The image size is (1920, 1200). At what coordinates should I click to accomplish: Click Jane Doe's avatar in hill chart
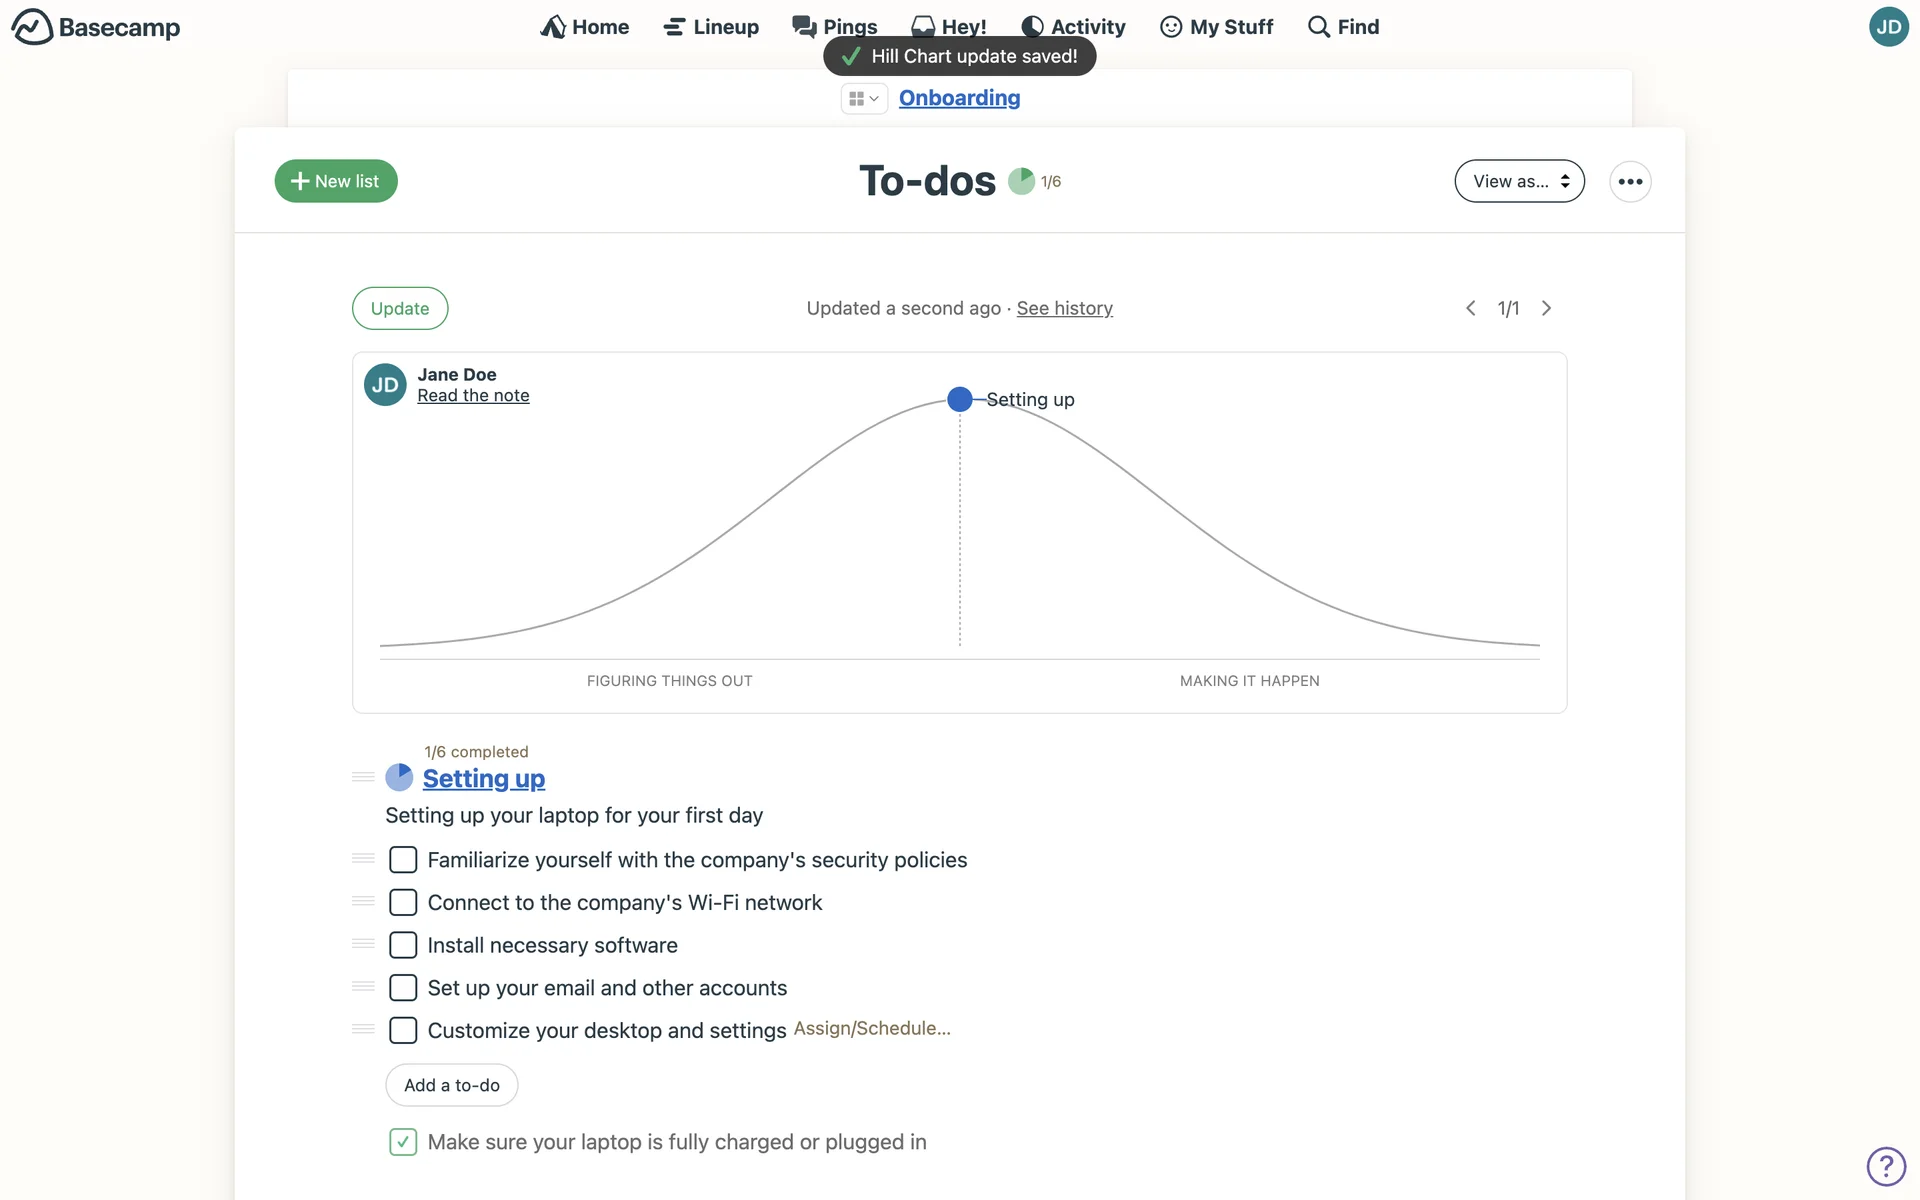385,385
